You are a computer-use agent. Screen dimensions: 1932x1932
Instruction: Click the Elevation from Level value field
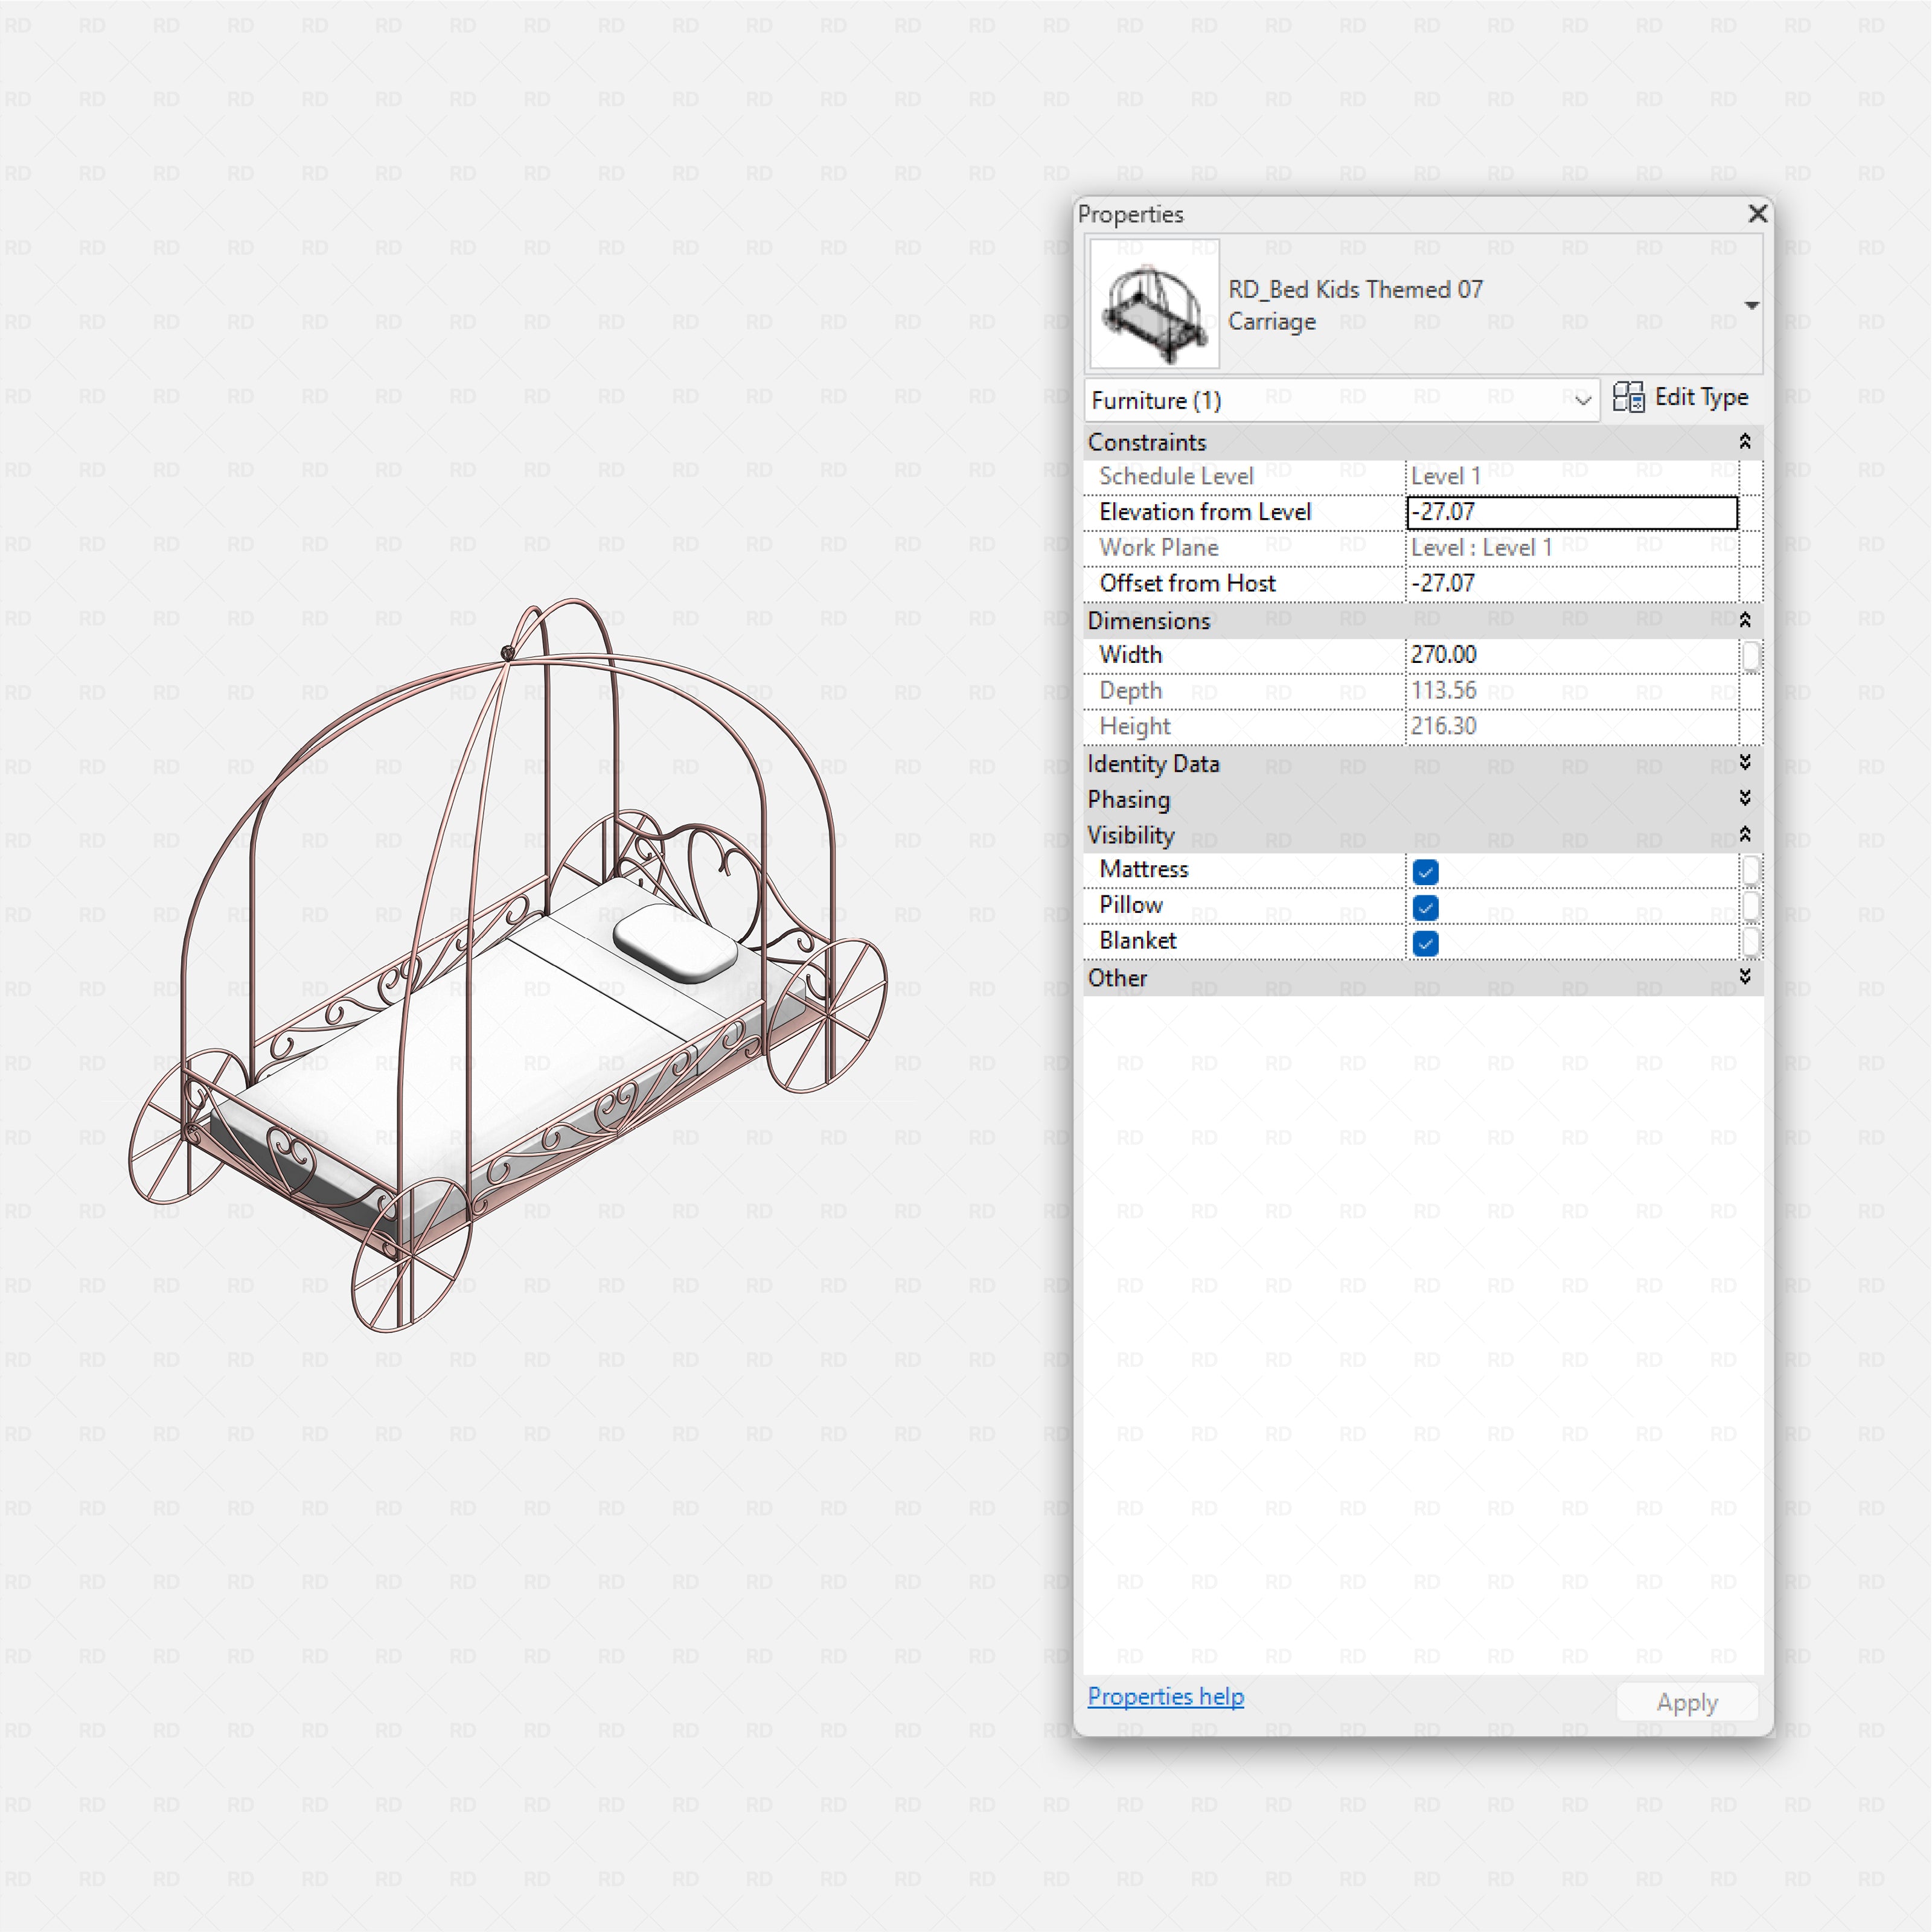tap(1570, 512)
